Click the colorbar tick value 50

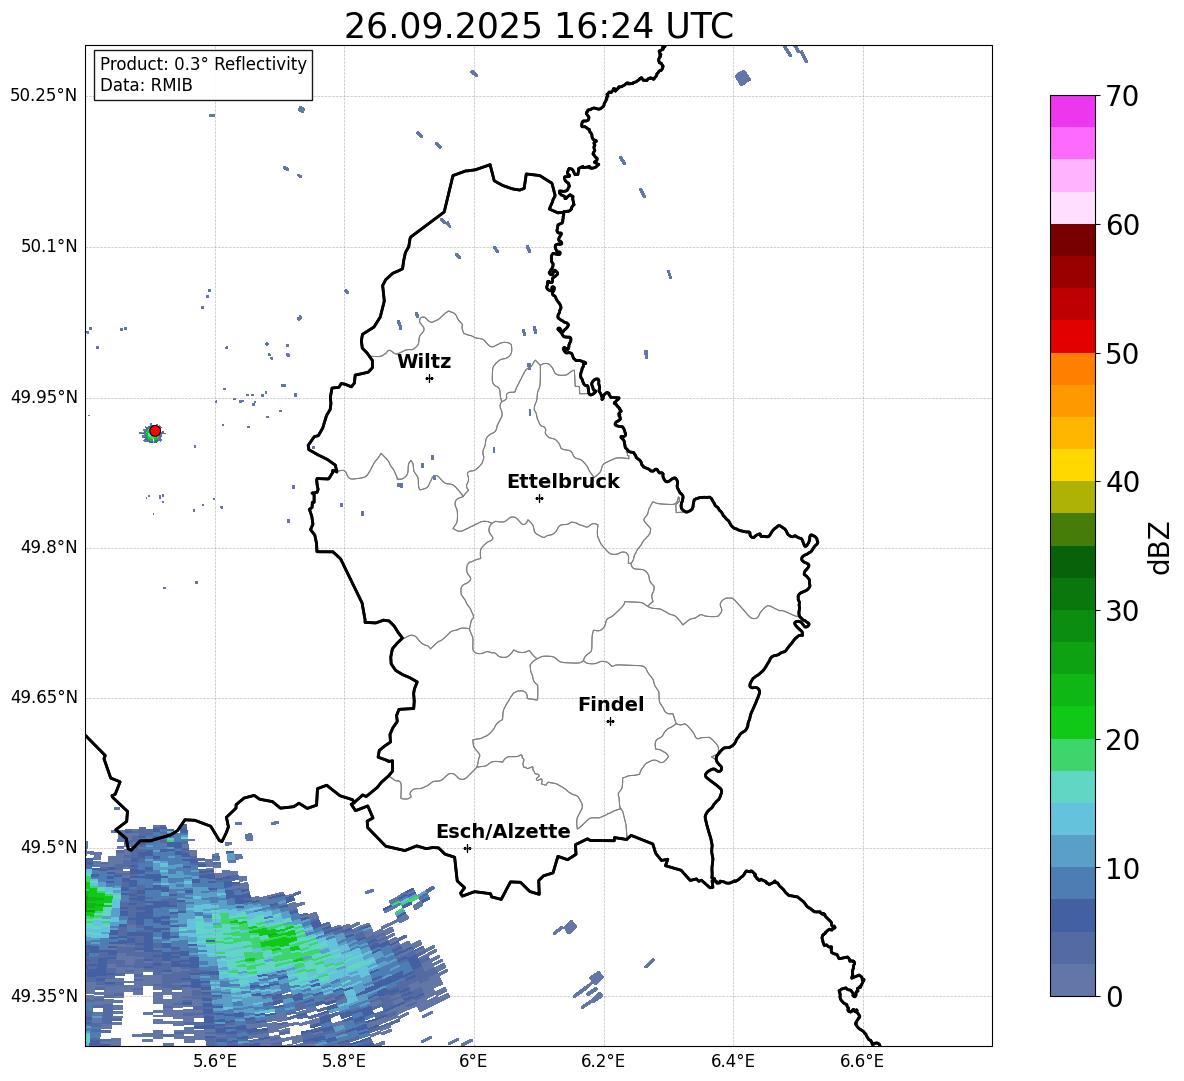(1122, 354)
